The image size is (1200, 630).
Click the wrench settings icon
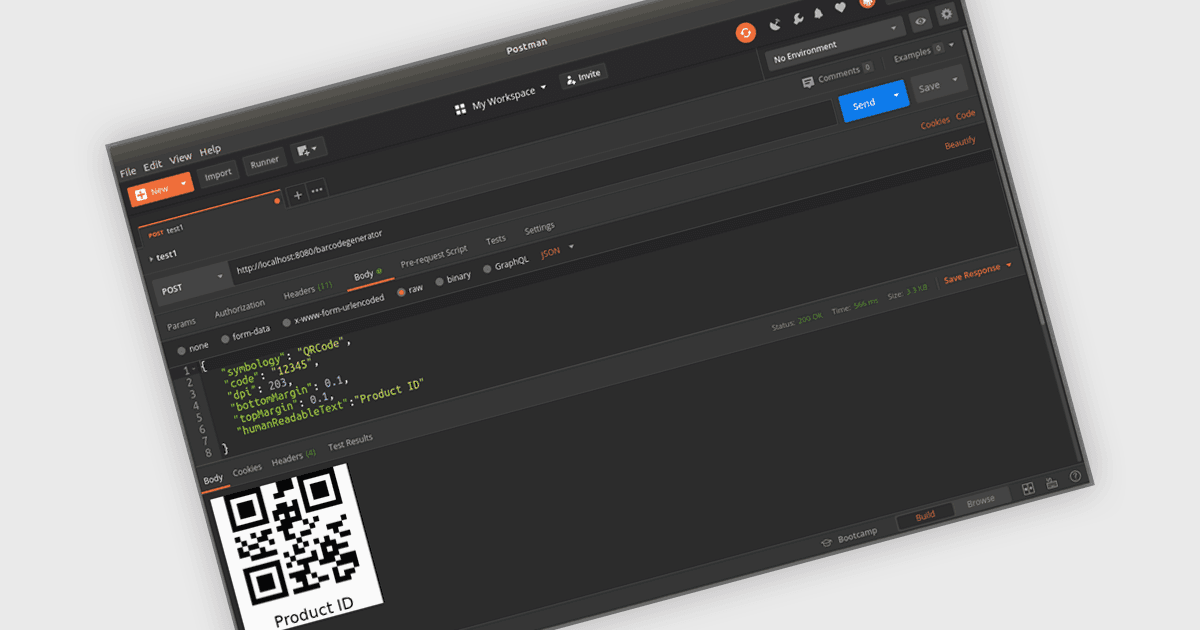click(x=798, y=19)
